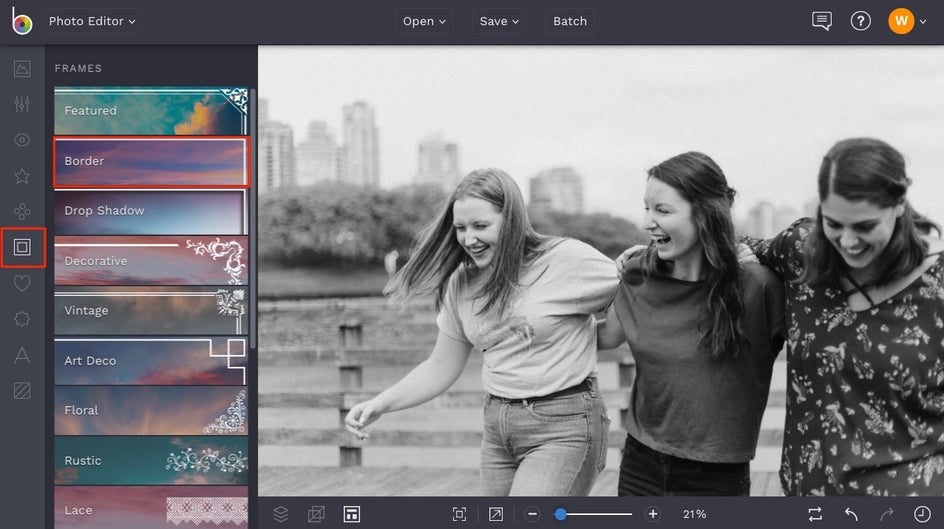This screenshot has height=529, width=944.
Task: Open the Frames tool in sidebar
Action: [x=22, y=247]
